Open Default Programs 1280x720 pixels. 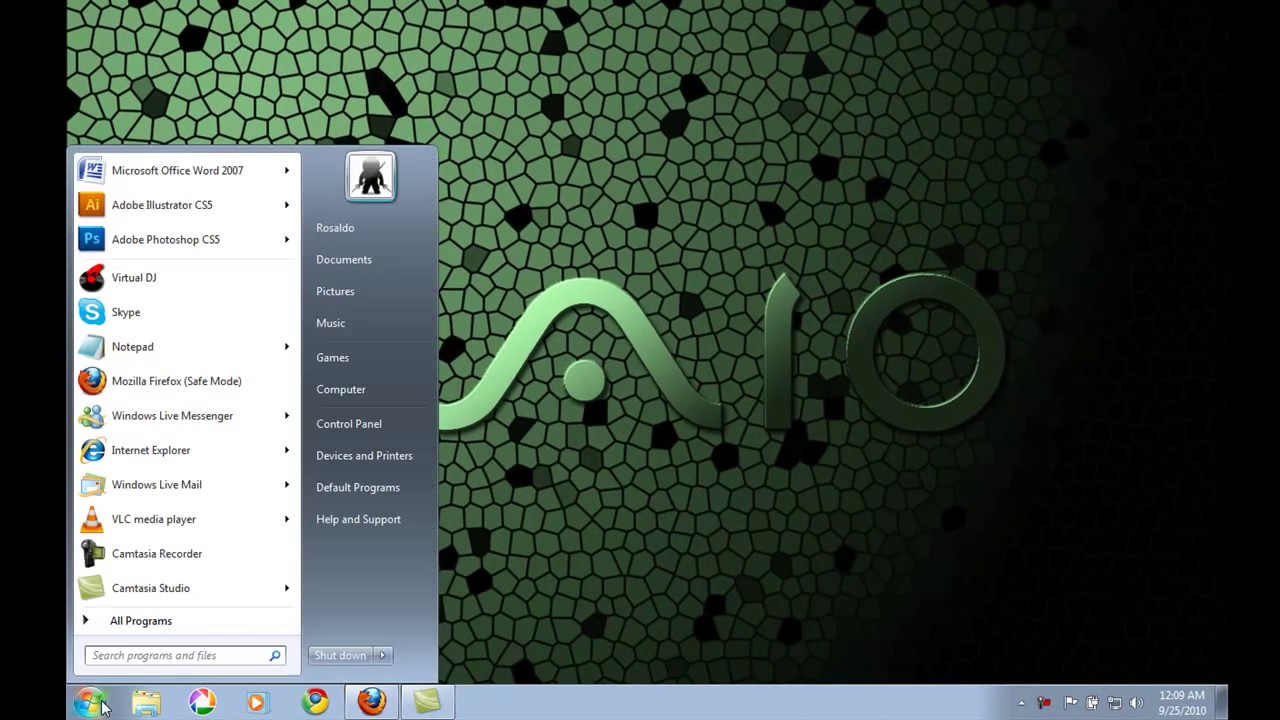[x=358, y=488]
